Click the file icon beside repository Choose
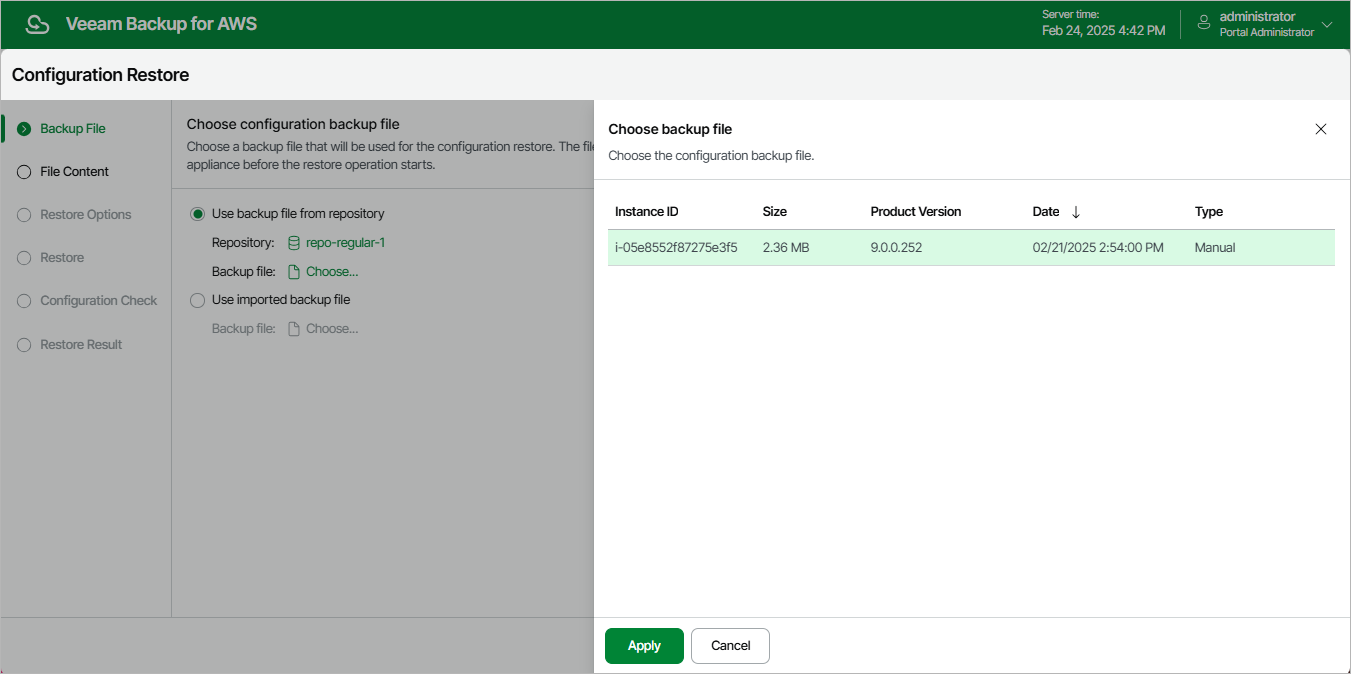 pyautogui.click(x=294, y=272)
